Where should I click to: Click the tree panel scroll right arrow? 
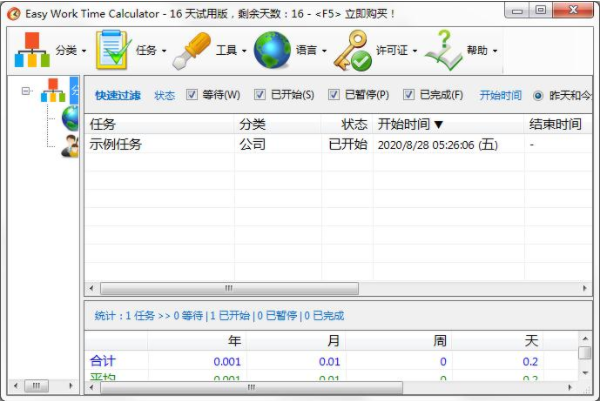(x=70, y=385)
